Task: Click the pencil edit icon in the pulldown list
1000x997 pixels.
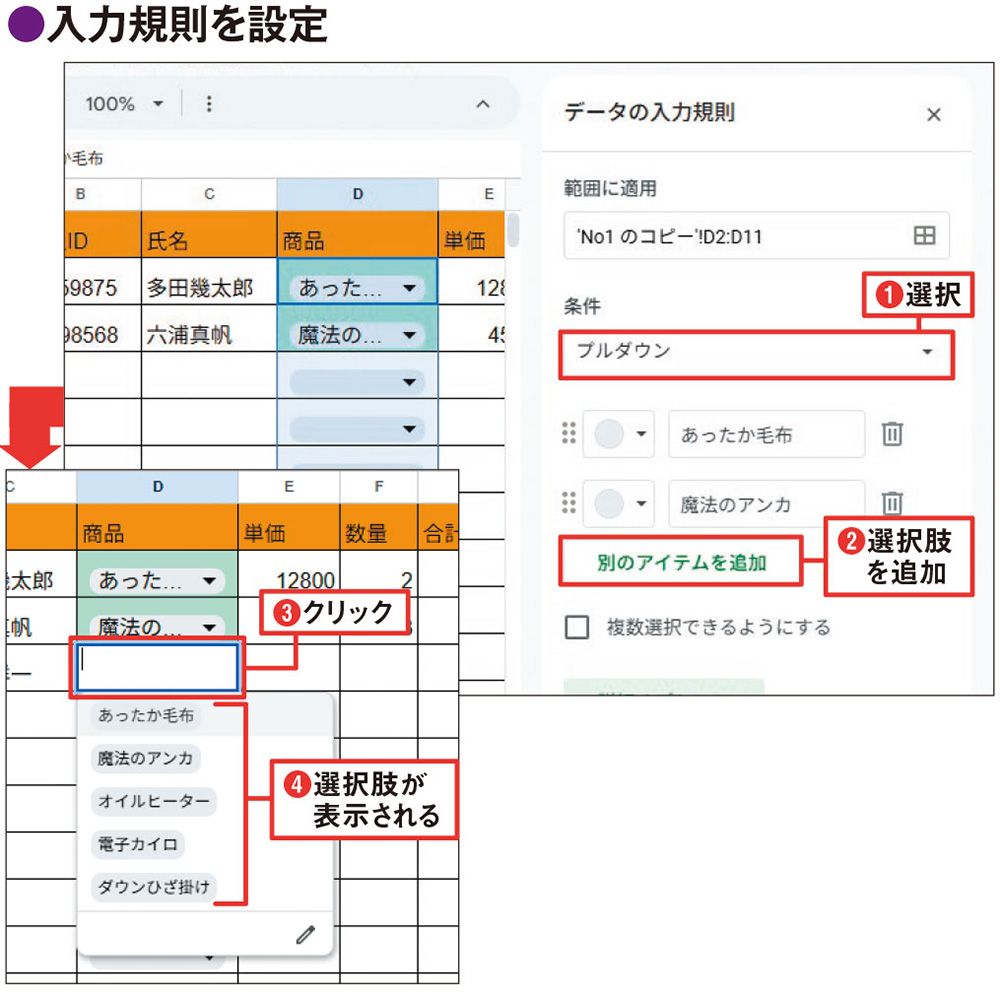Action: click(306, 933)
